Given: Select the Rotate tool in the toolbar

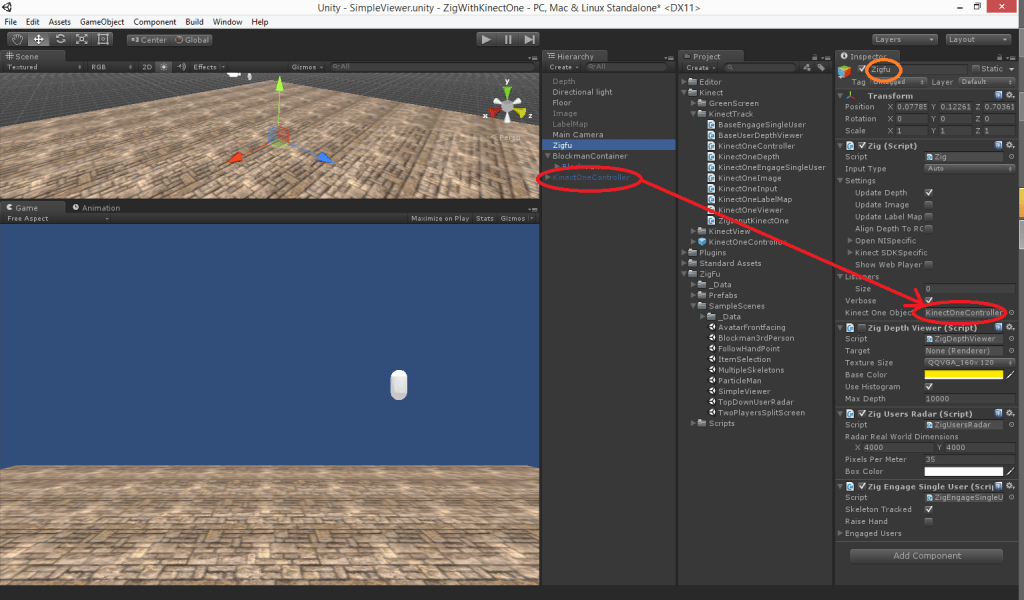Looking at the screenshot, I should (60, 40).
